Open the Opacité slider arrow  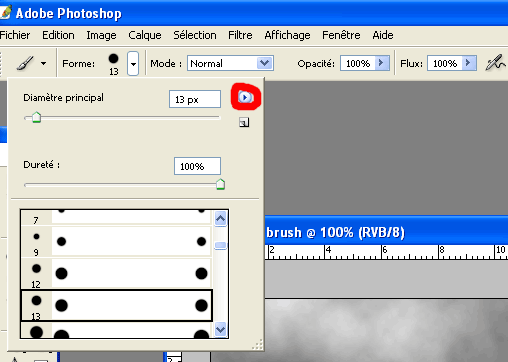point(381,63)
